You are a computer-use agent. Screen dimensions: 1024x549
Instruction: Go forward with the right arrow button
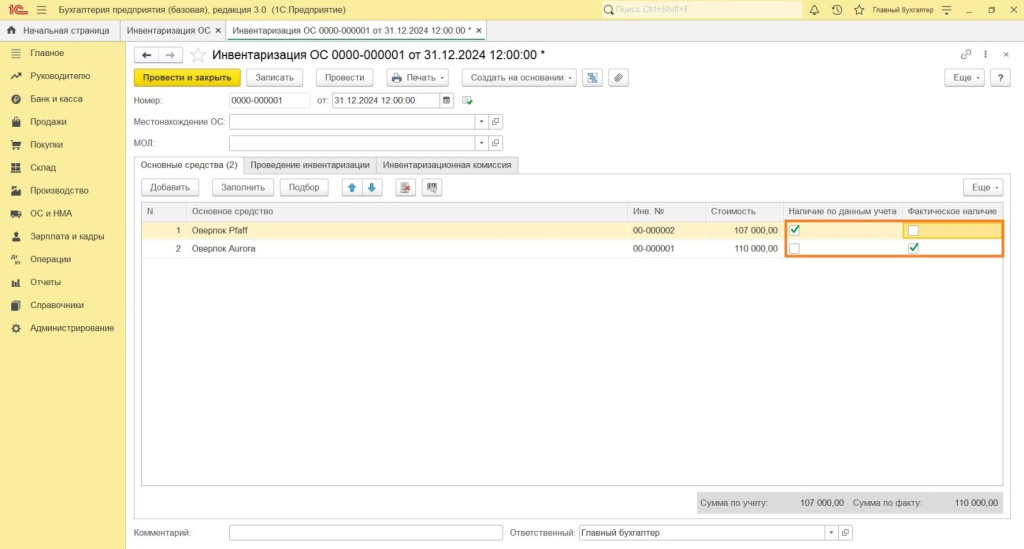tap(170, 55)
